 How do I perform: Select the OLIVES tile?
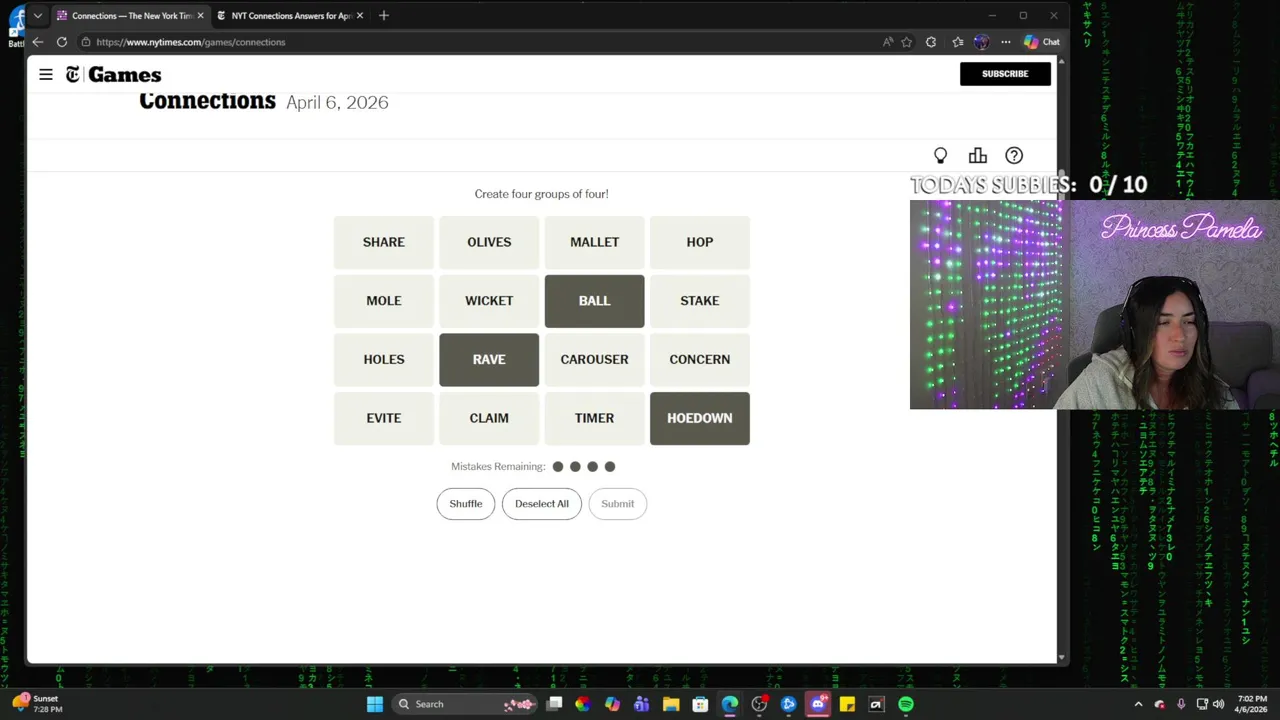(489, 242)
